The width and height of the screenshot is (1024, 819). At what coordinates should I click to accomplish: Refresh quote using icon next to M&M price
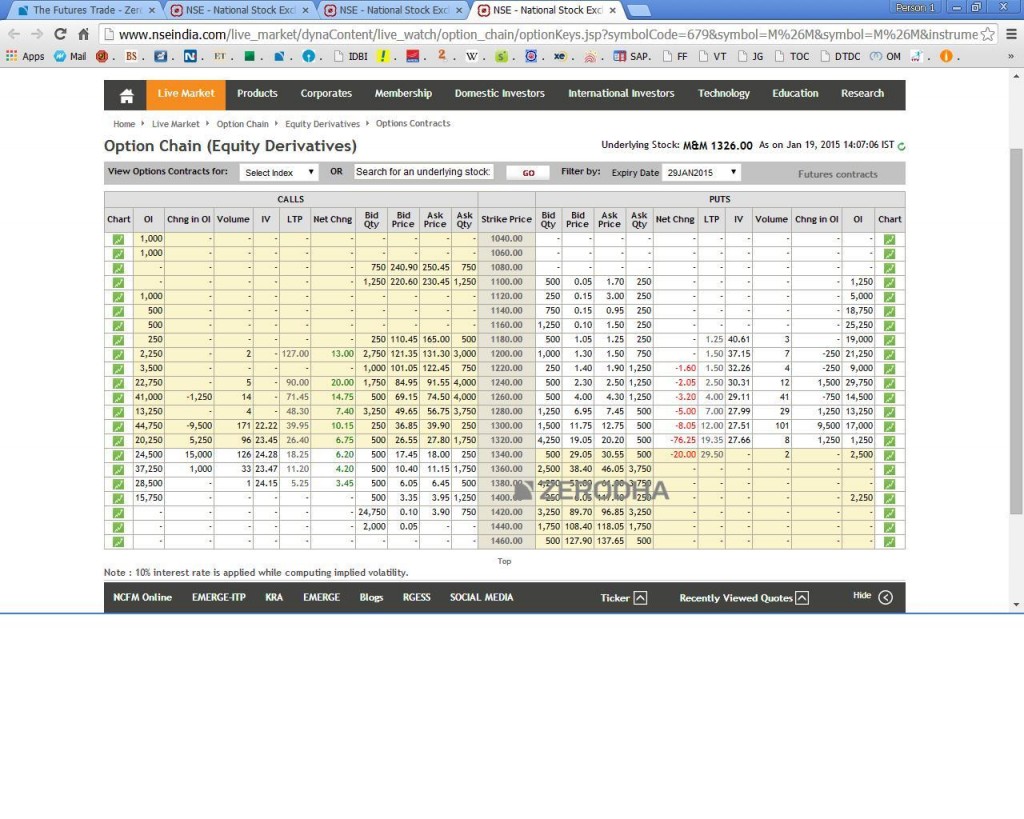[x=899, y=145]
